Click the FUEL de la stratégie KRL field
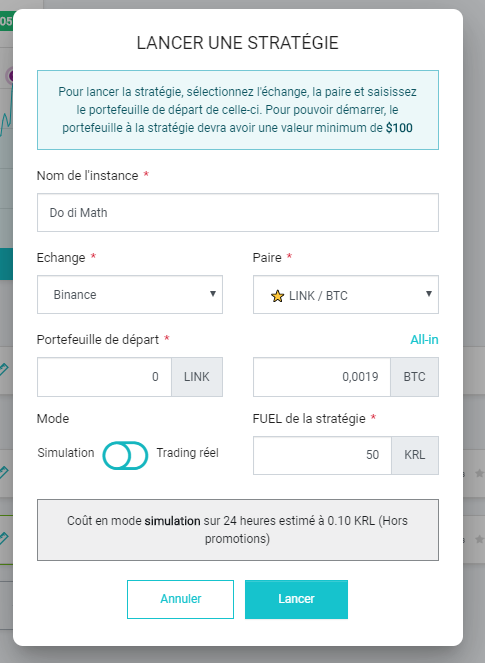485x663 pixels. 322,455
